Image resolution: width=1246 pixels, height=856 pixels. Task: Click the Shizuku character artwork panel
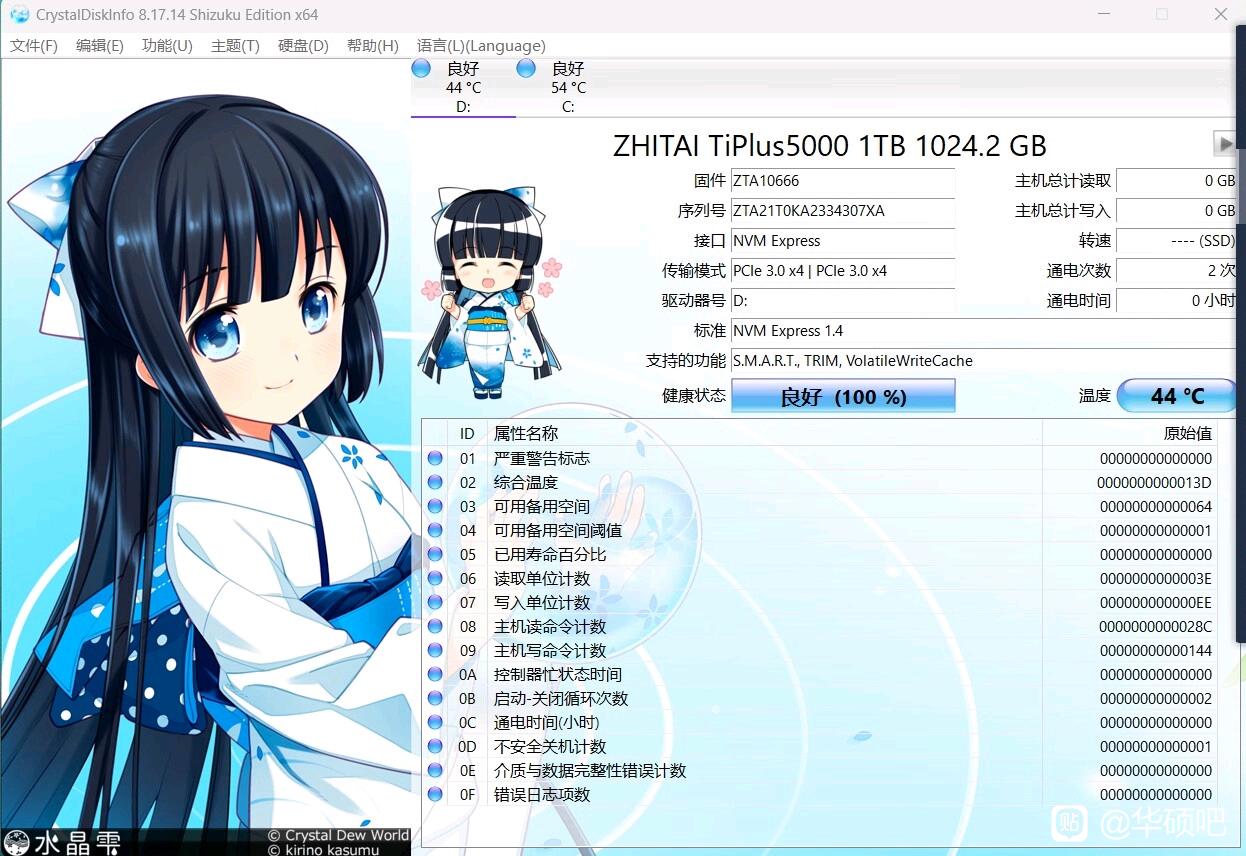click(x=205, y=457)
